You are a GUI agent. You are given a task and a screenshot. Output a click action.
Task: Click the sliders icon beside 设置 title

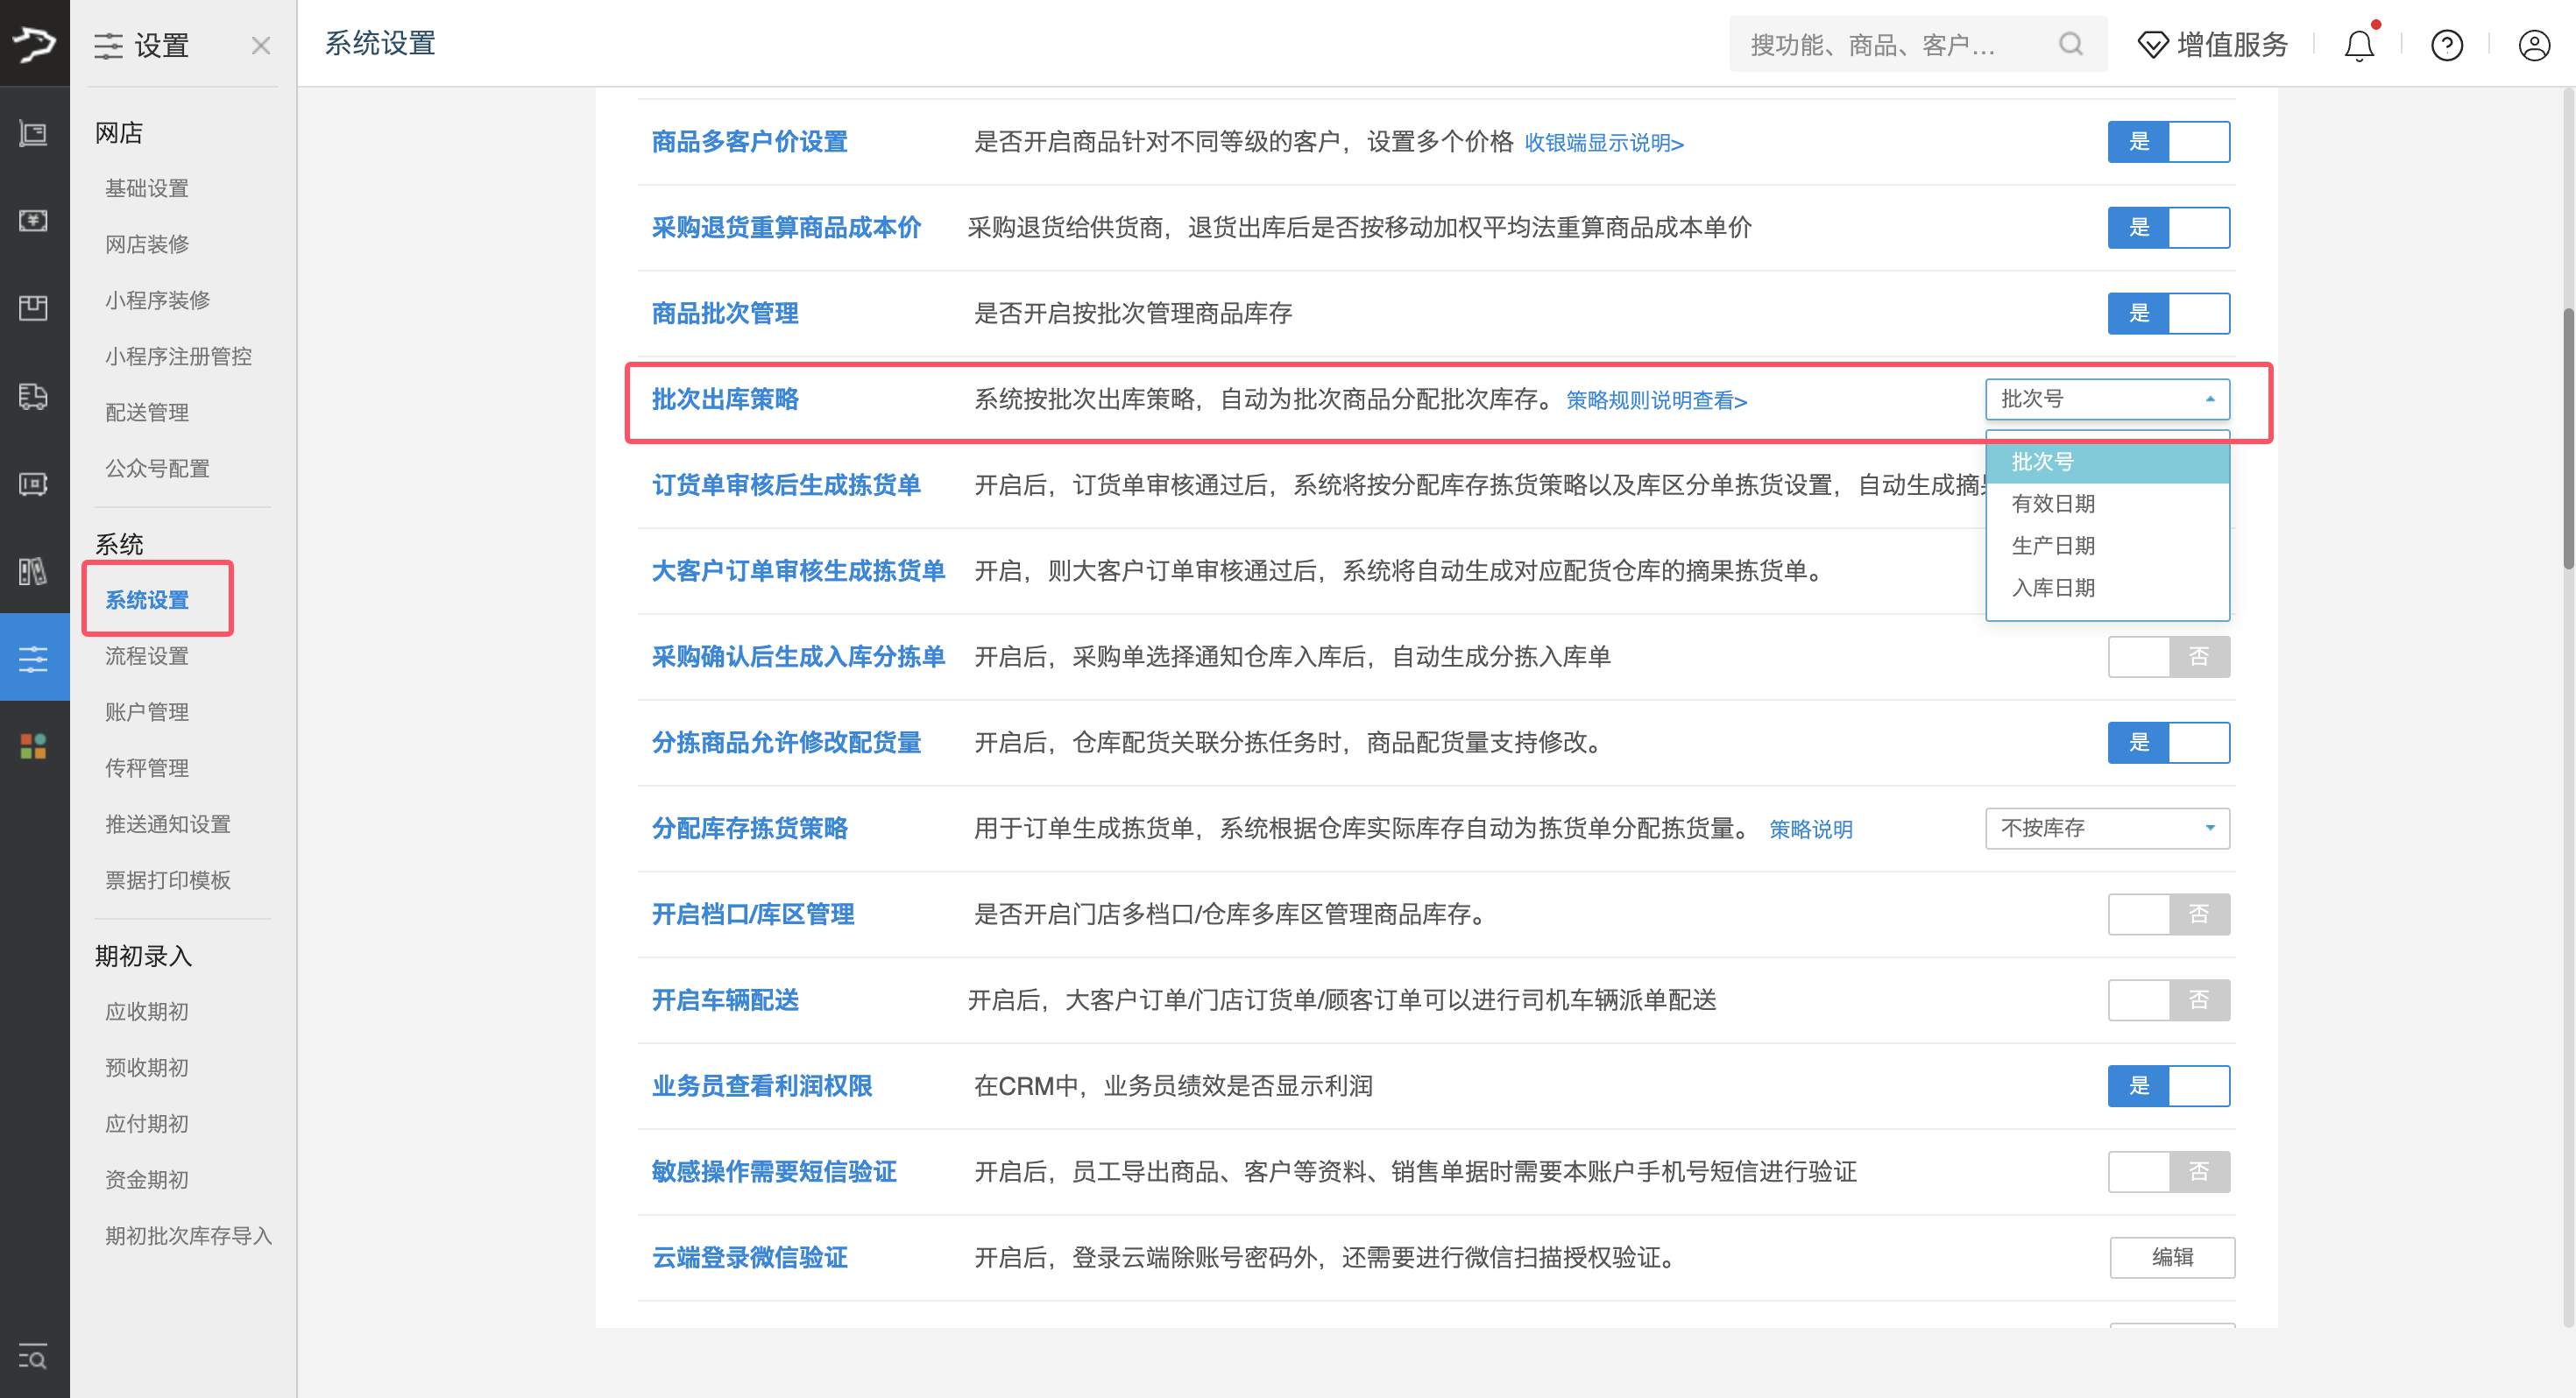click(x=108, y=45)
